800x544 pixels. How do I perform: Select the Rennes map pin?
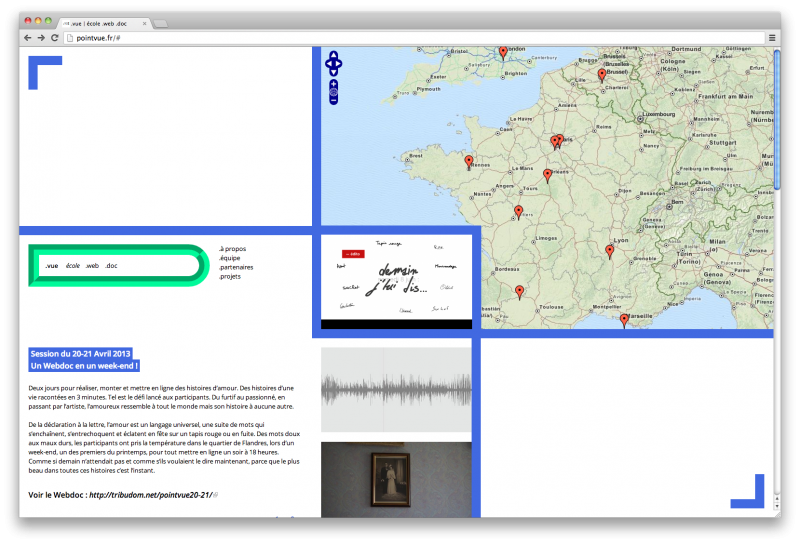(469, 162)
